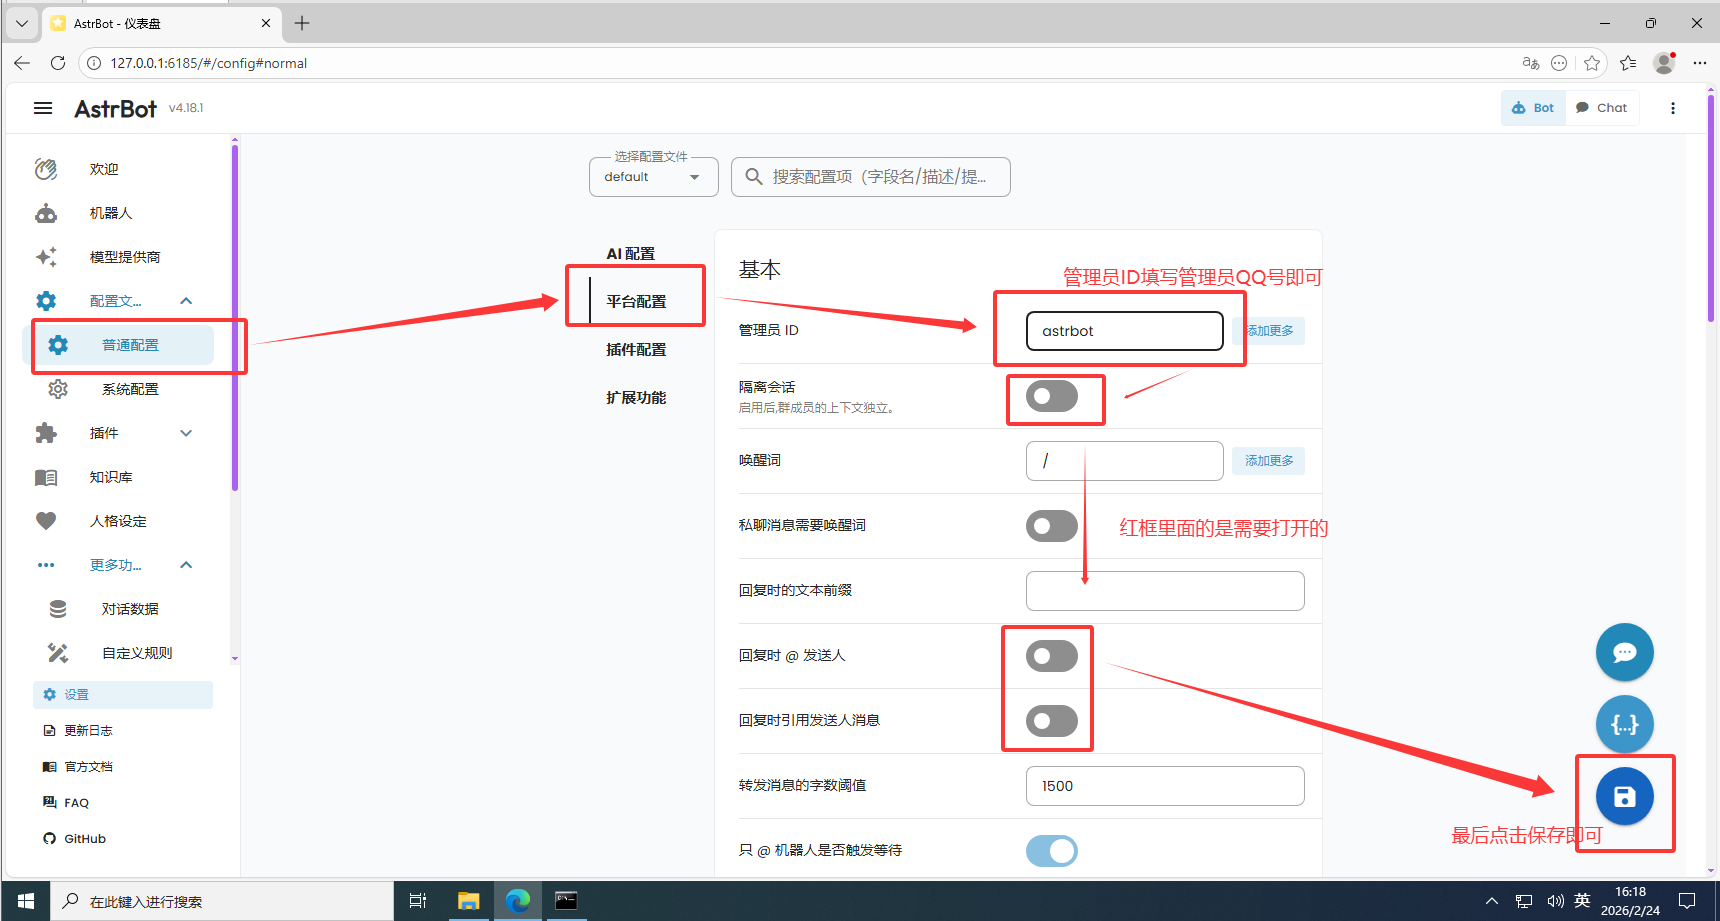The height and width of the screenshot is (921, 1720).
Task: Switch to the 平台配置 section
Action: click(636, 302)
